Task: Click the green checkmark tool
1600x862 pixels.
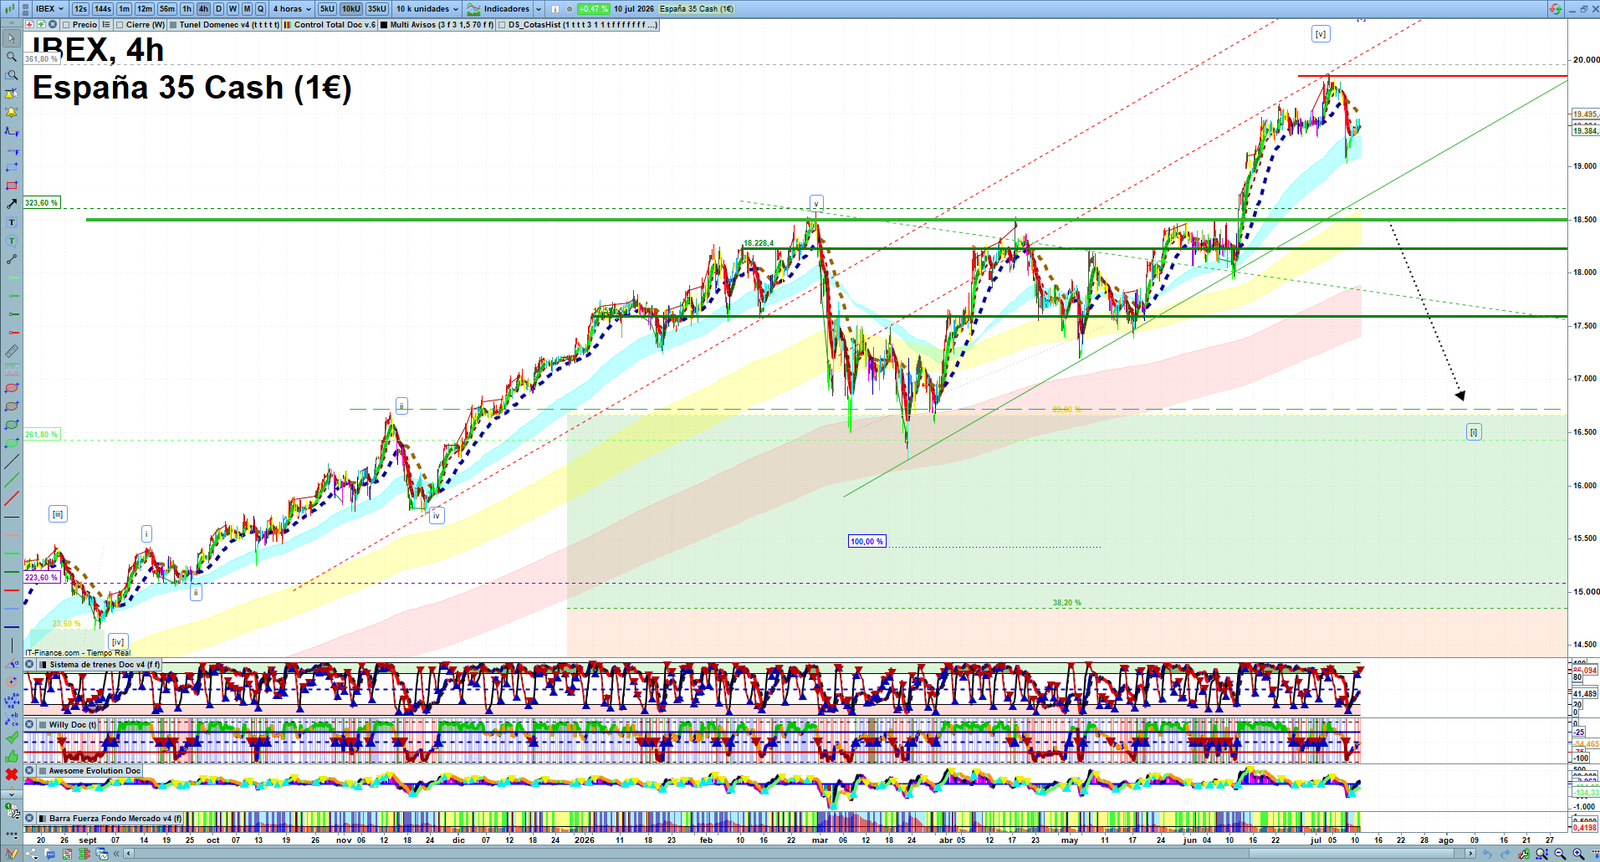Action: [12, 738]
